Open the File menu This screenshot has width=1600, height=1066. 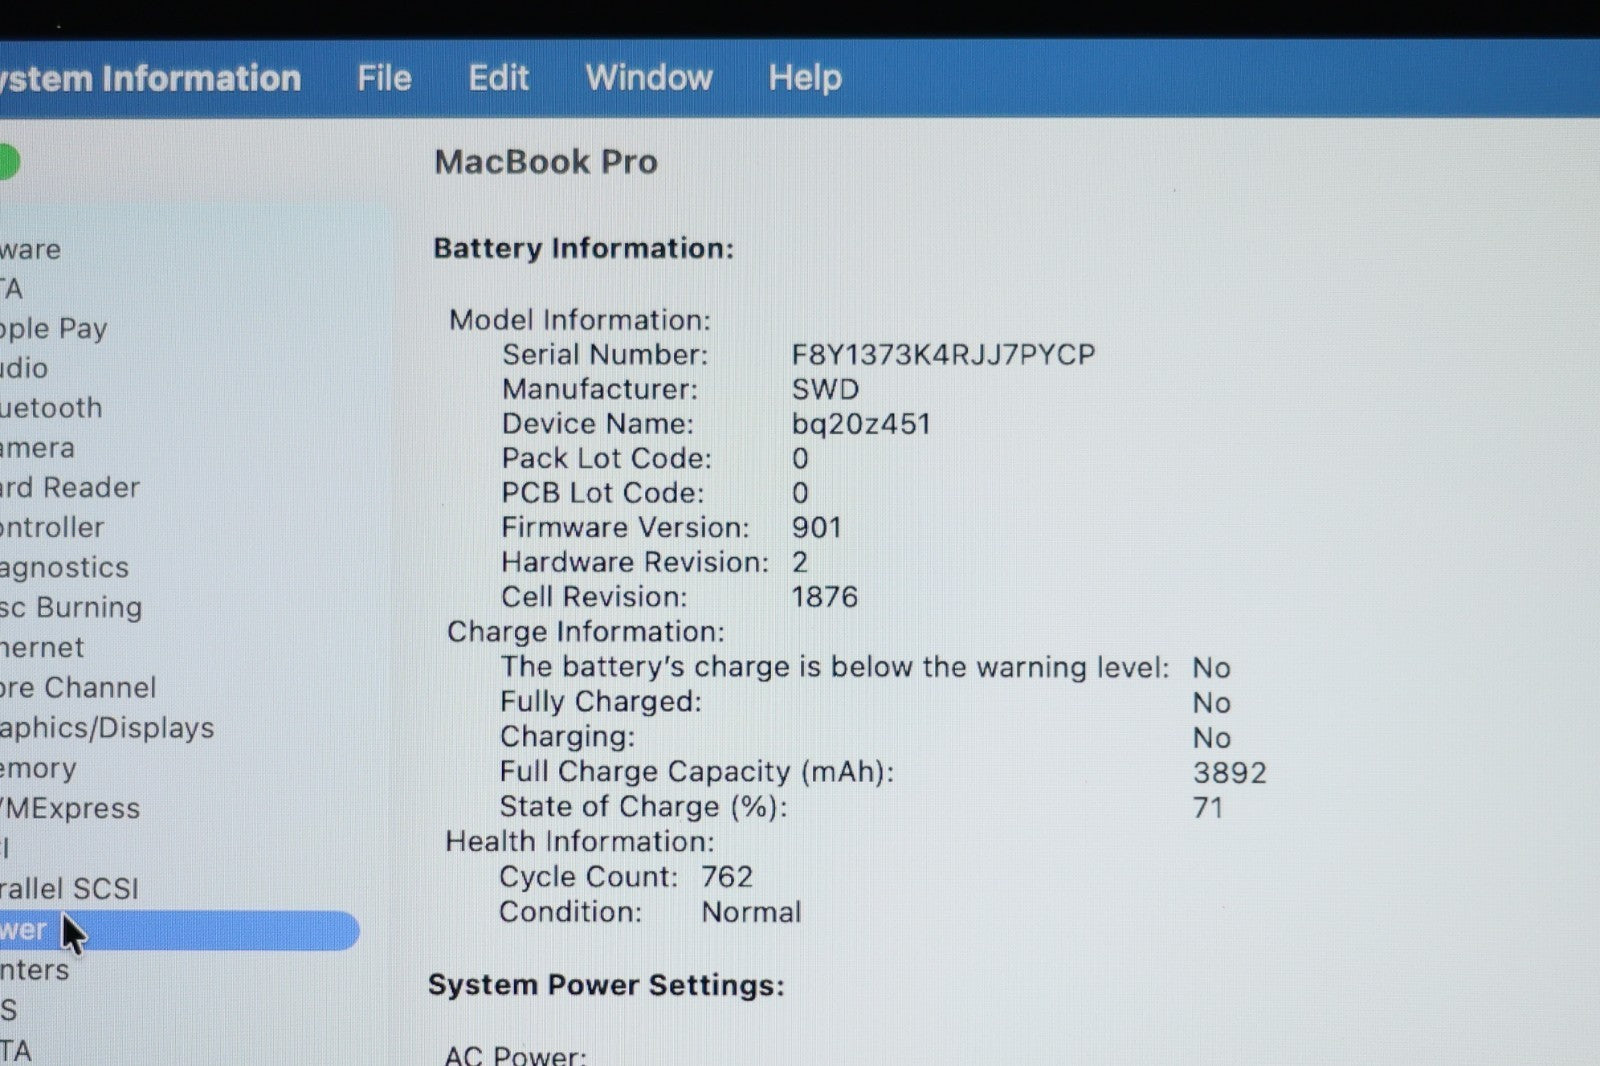(384, 78)
